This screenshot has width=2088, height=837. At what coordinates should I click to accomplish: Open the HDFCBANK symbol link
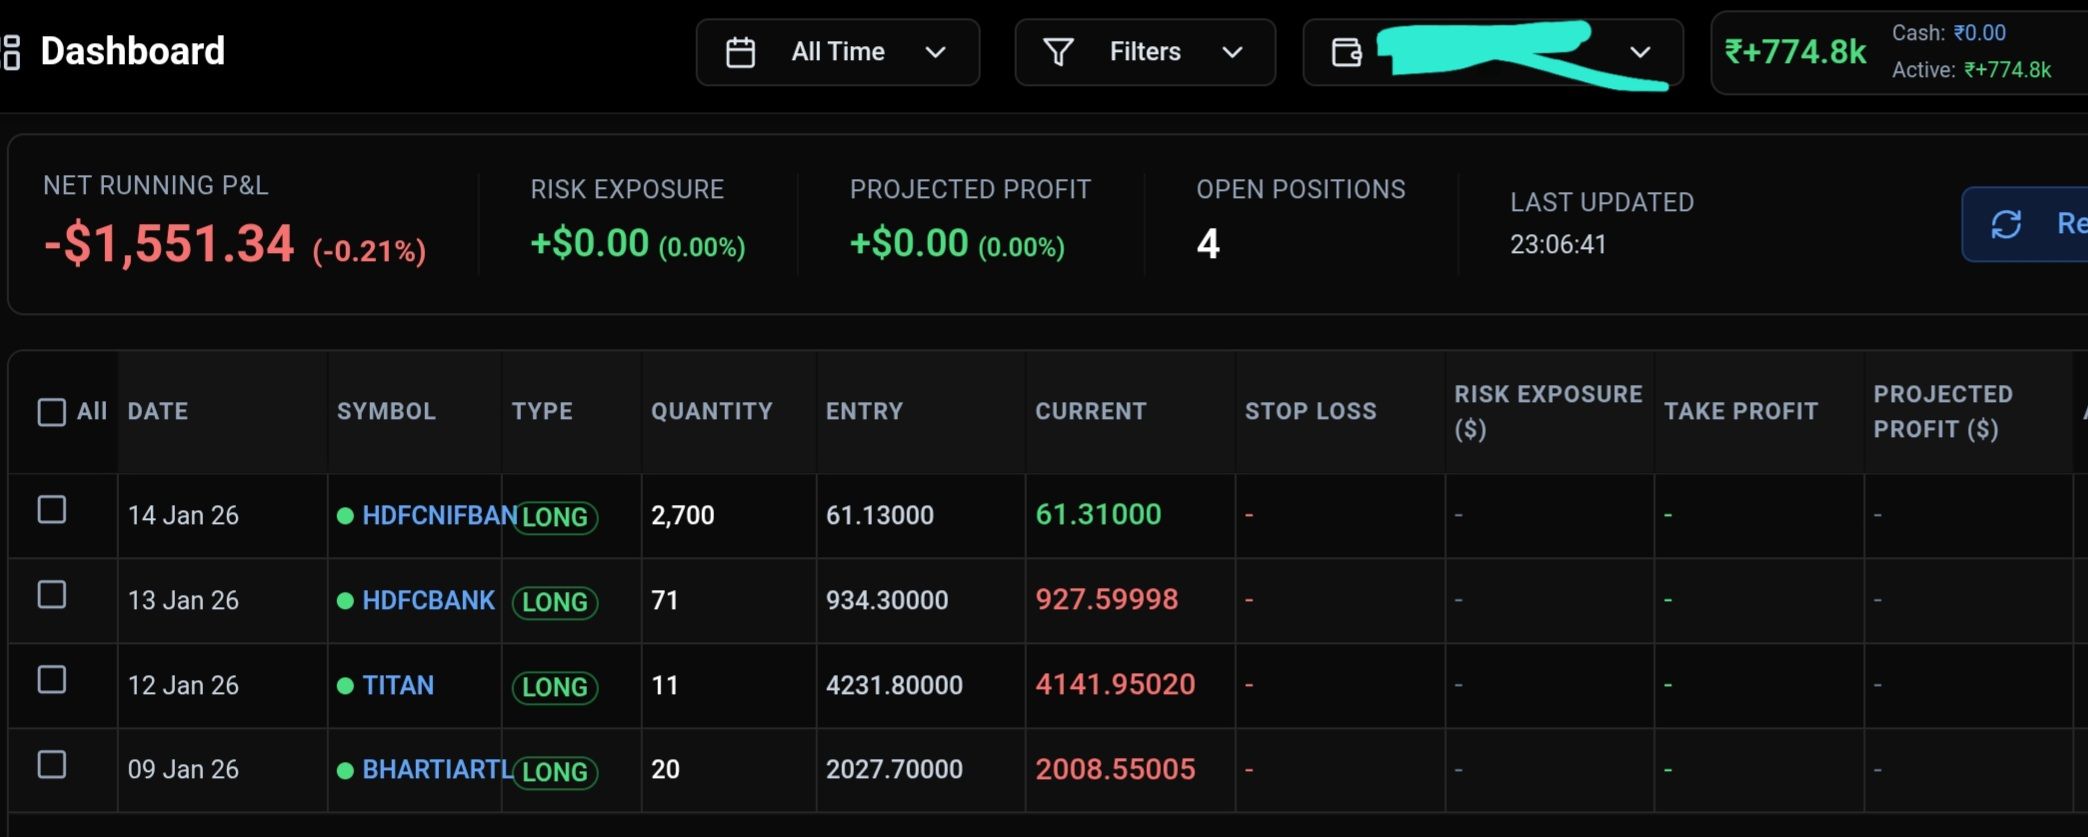tap(428, 600)
